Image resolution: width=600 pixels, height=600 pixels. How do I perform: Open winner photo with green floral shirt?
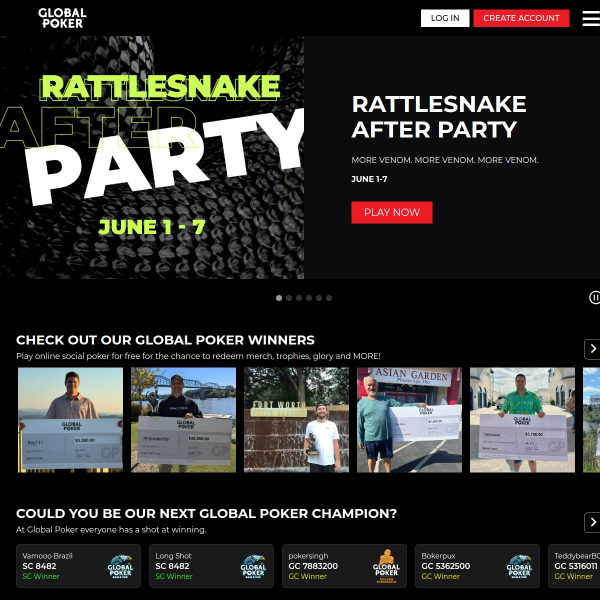pyautogui.click(x=522, y=420)
